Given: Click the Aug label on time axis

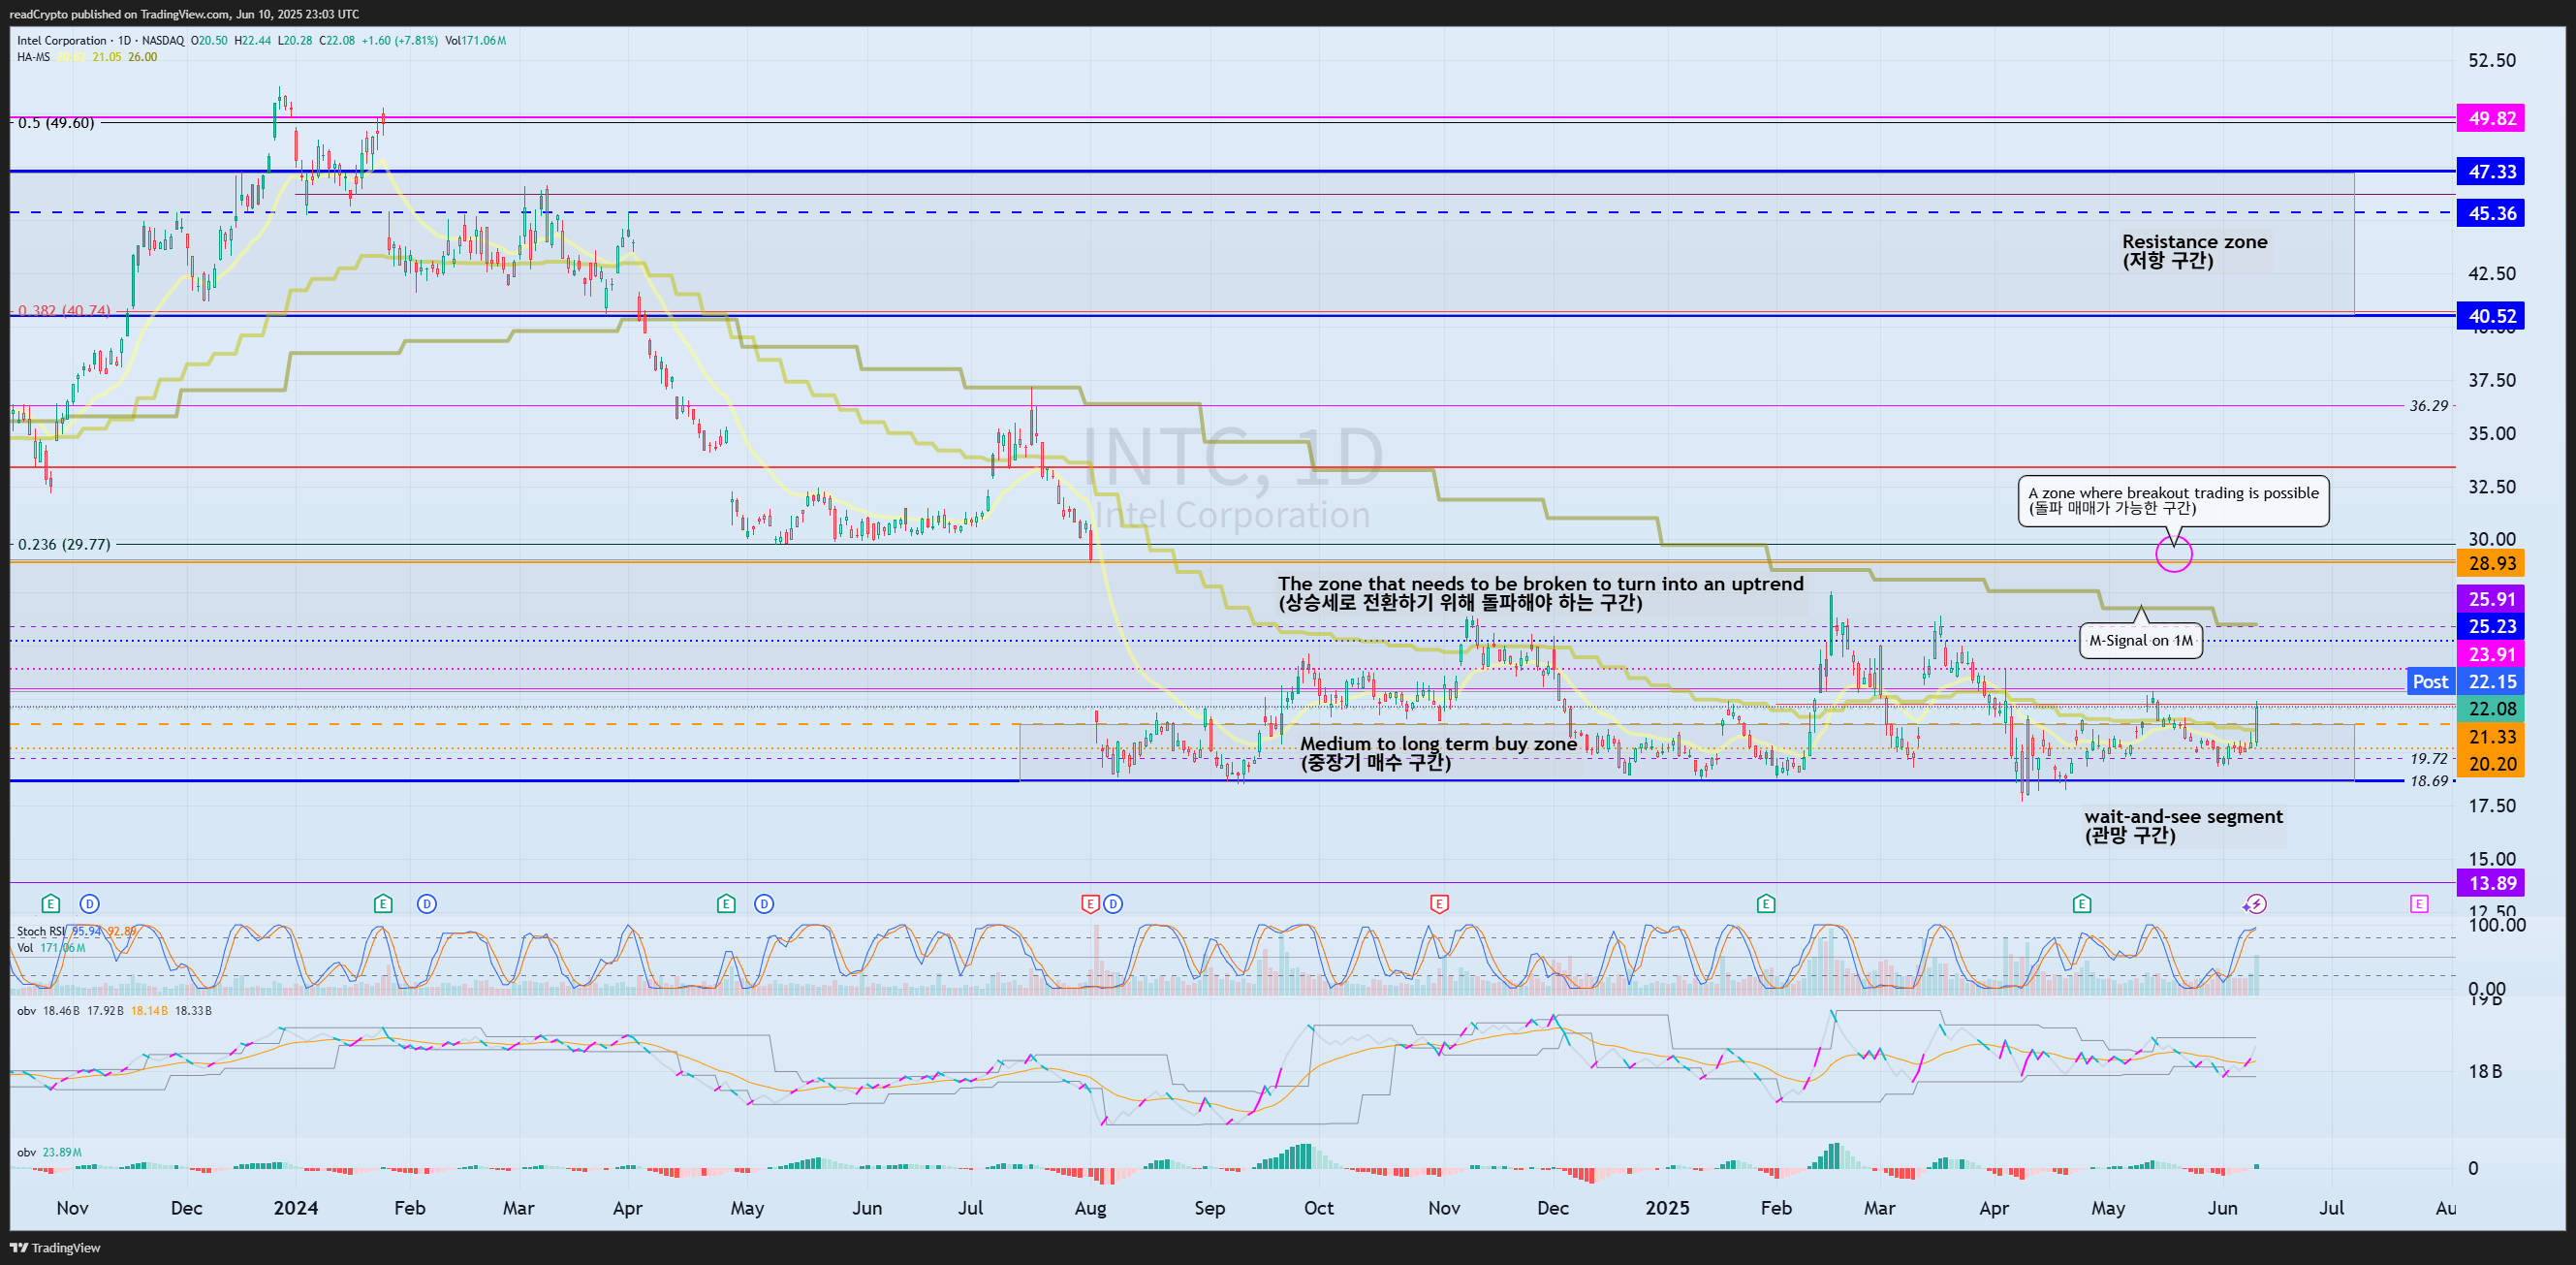Looking at the screenshot, I should pyautogui.click(x=1090, y=1207).
